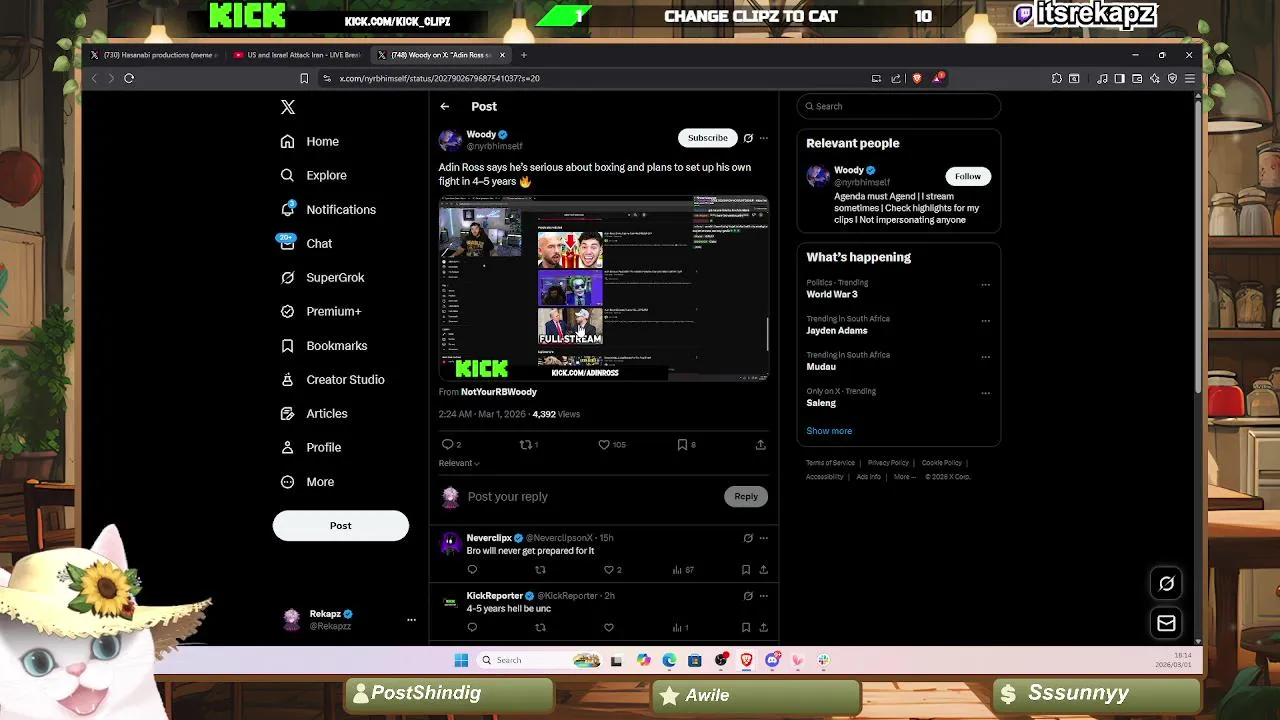Subscribe to Woody
Viewport: 1280px width, 720px height.
tap(707, 138)
